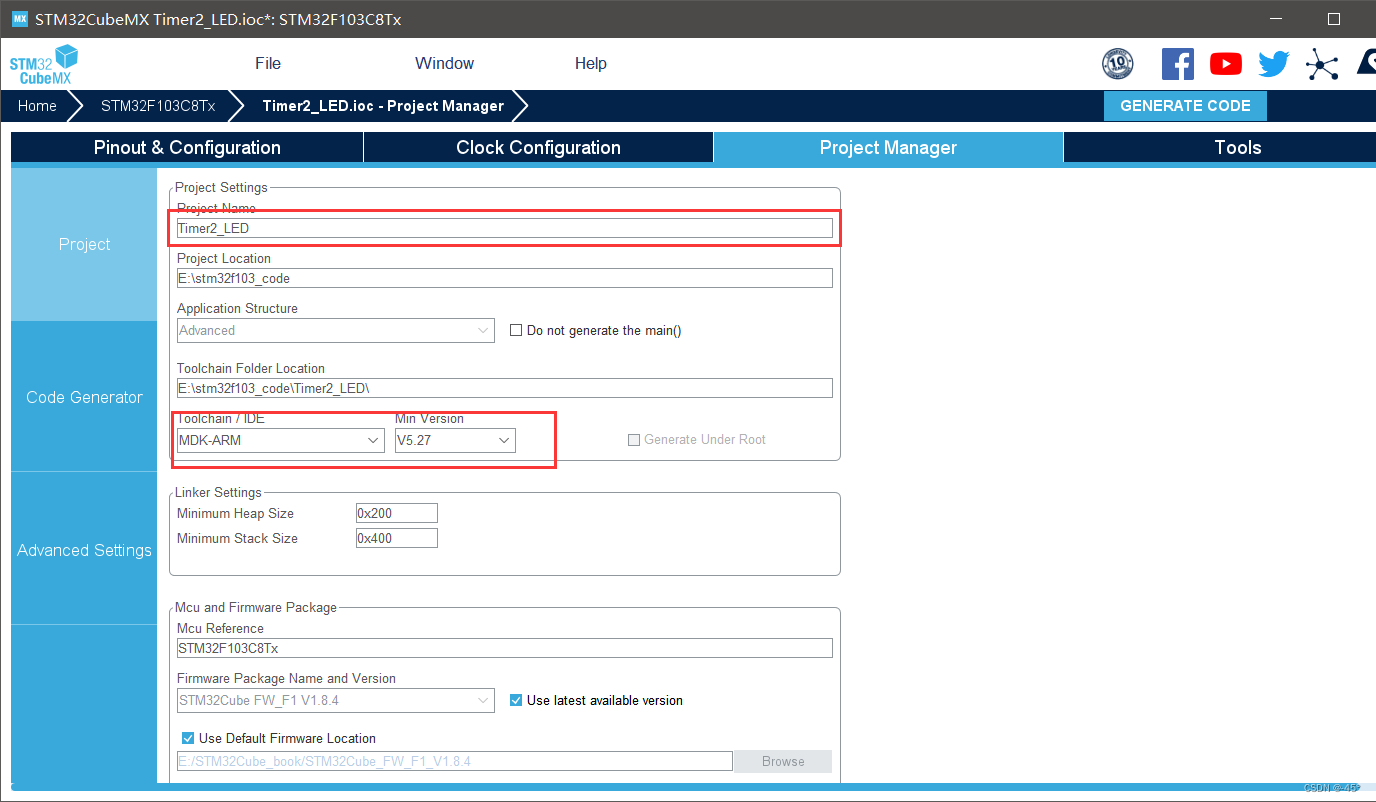Viewport: 1376px width, 802px height.
Task: Open the YouTube icon link
Action: (1226, 64)
